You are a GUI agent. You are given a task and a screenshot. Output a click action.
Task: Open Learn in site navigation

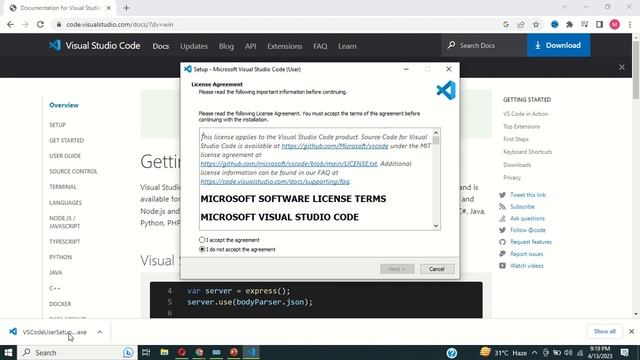347,46
